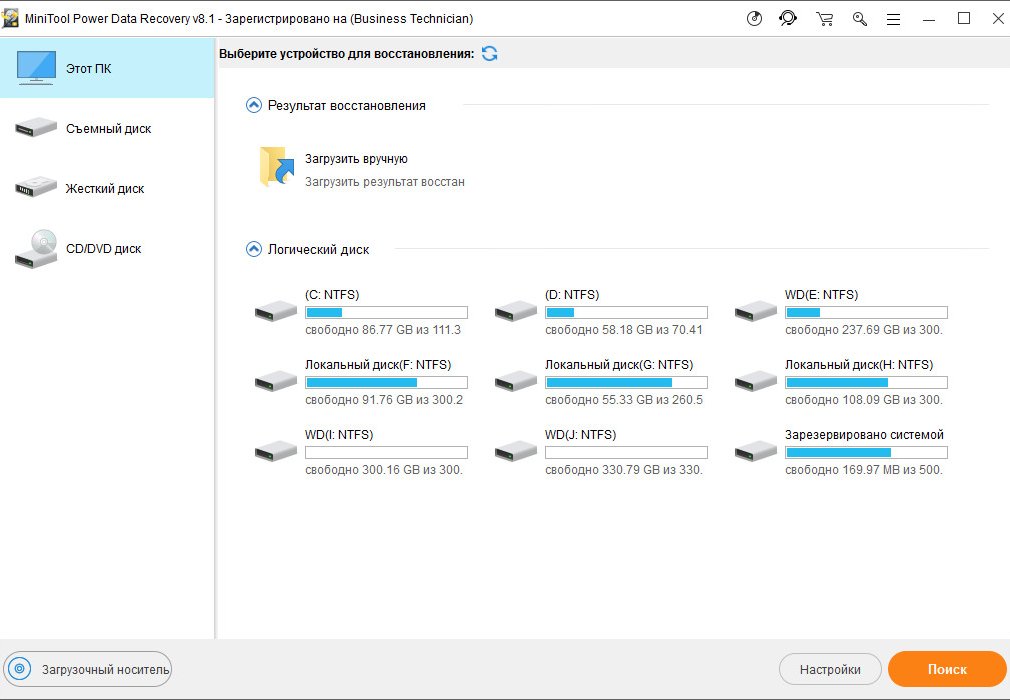Open the registration key icon
Viewport: 1010px width, 700px height.
[859, 19]
